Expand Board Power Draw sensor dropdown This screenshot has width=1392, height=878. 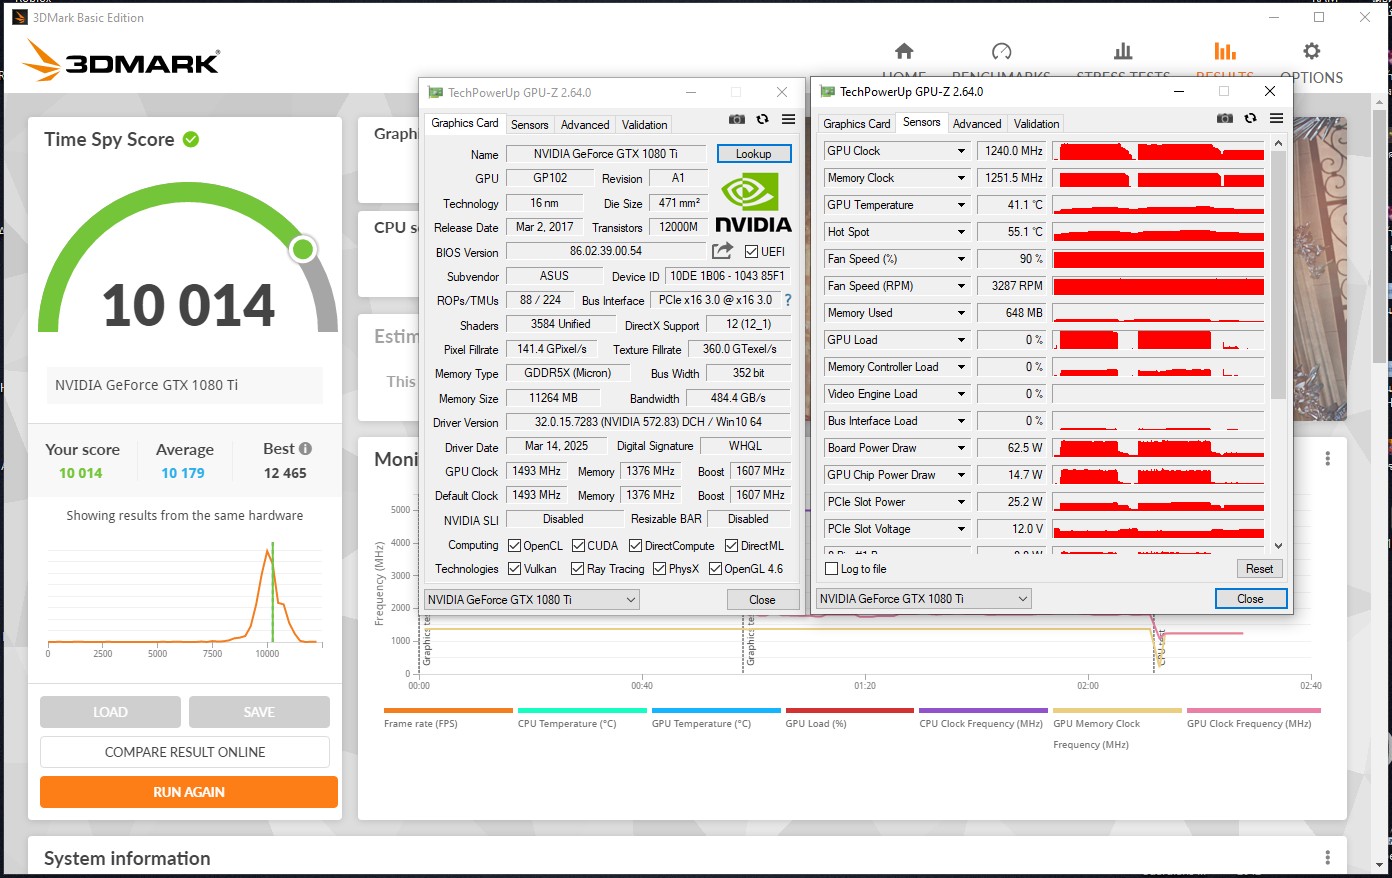click(961, 448)
